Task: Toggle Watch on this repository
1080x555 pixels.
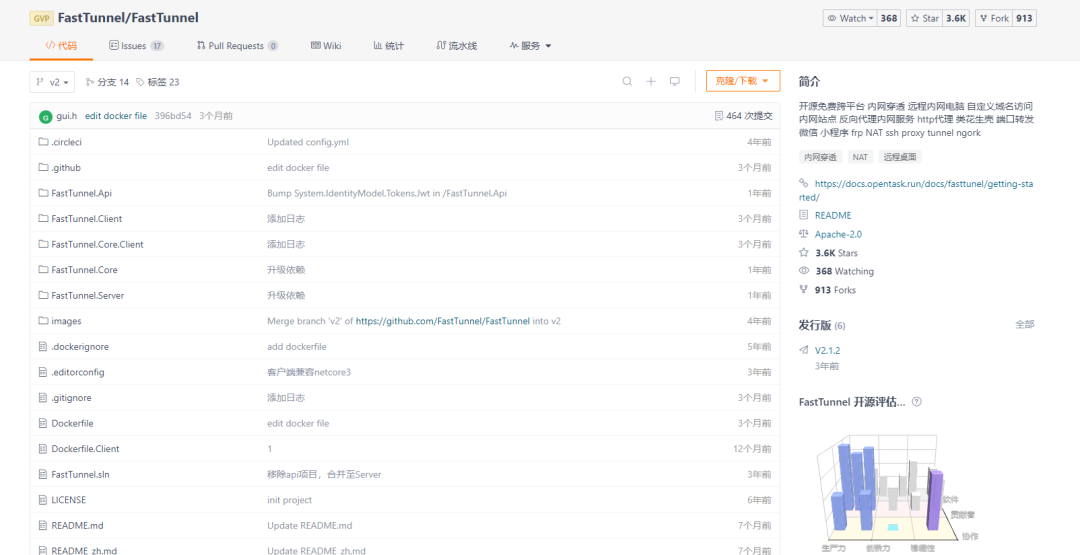Action: (849, 18)
